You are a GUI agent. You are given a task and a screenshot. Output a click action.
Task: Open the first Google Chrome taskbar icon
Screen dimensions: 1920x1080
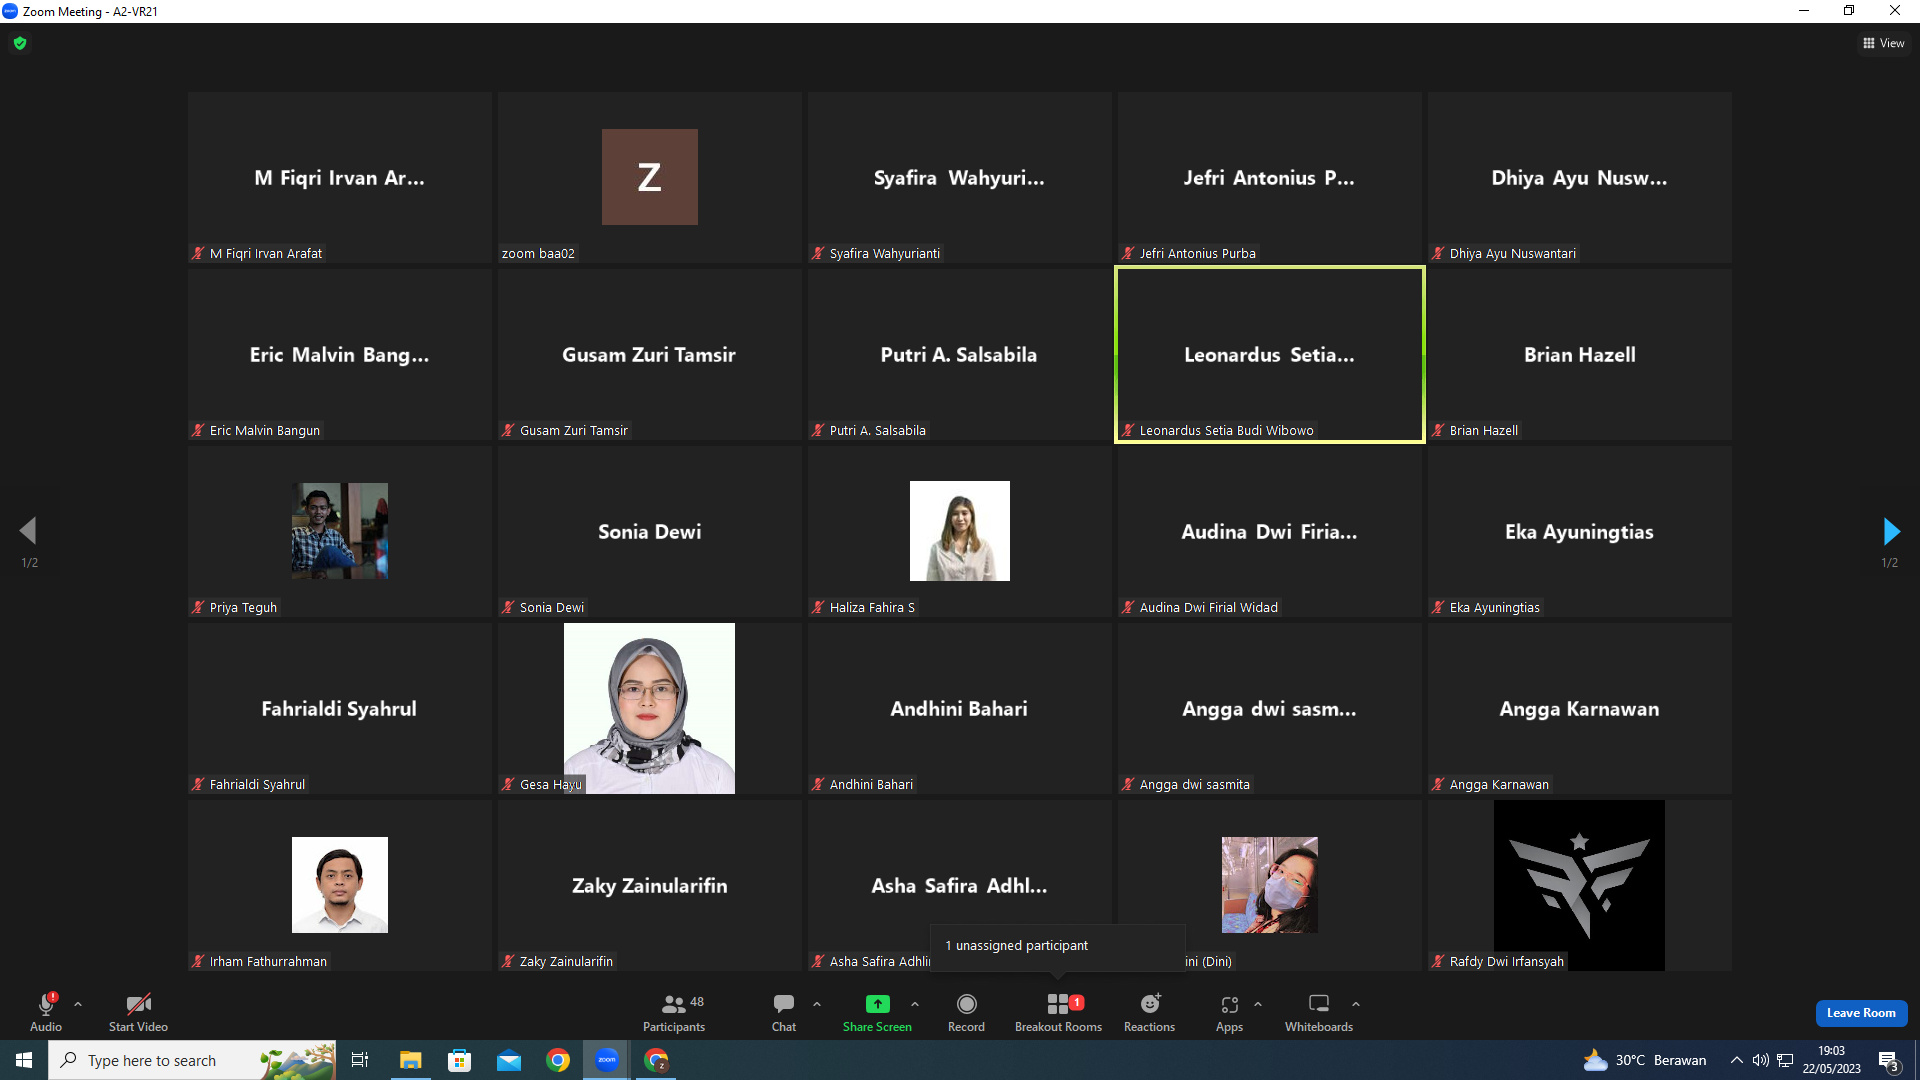pyautogui.click(x=558, y=1060)
